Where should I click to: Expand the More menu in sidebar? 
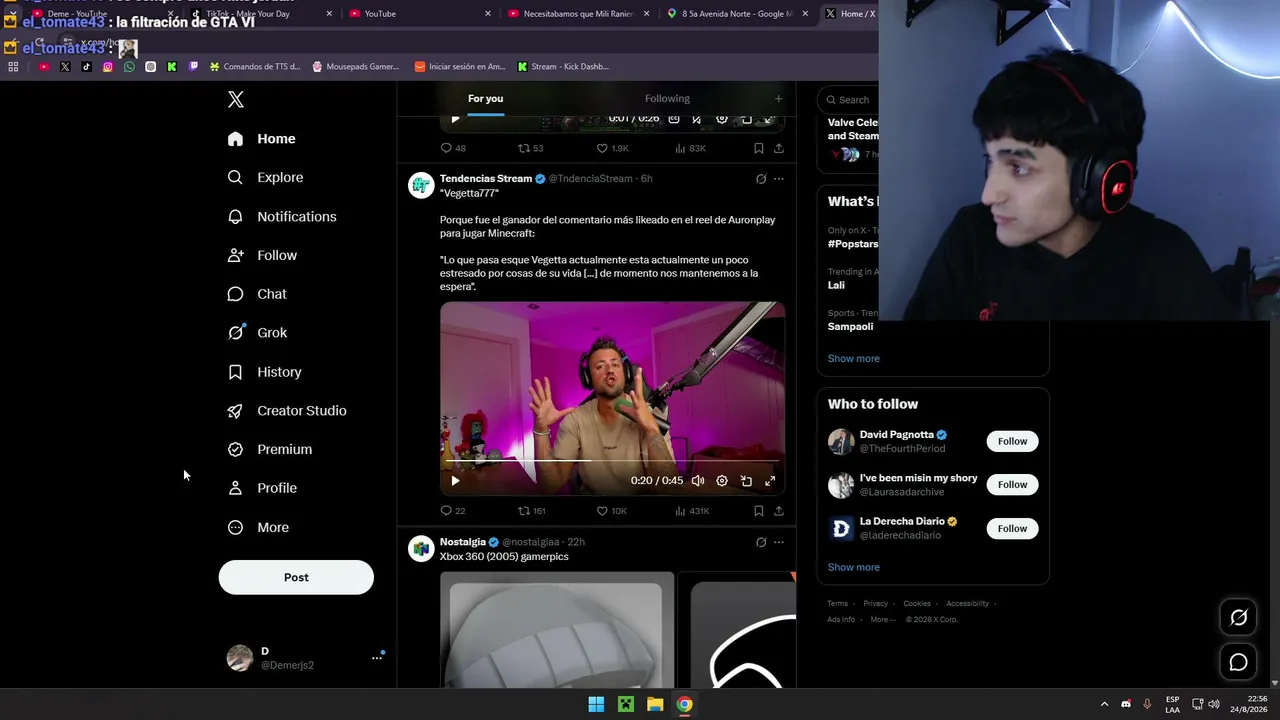pyautogui.click(x=258, y=527)
